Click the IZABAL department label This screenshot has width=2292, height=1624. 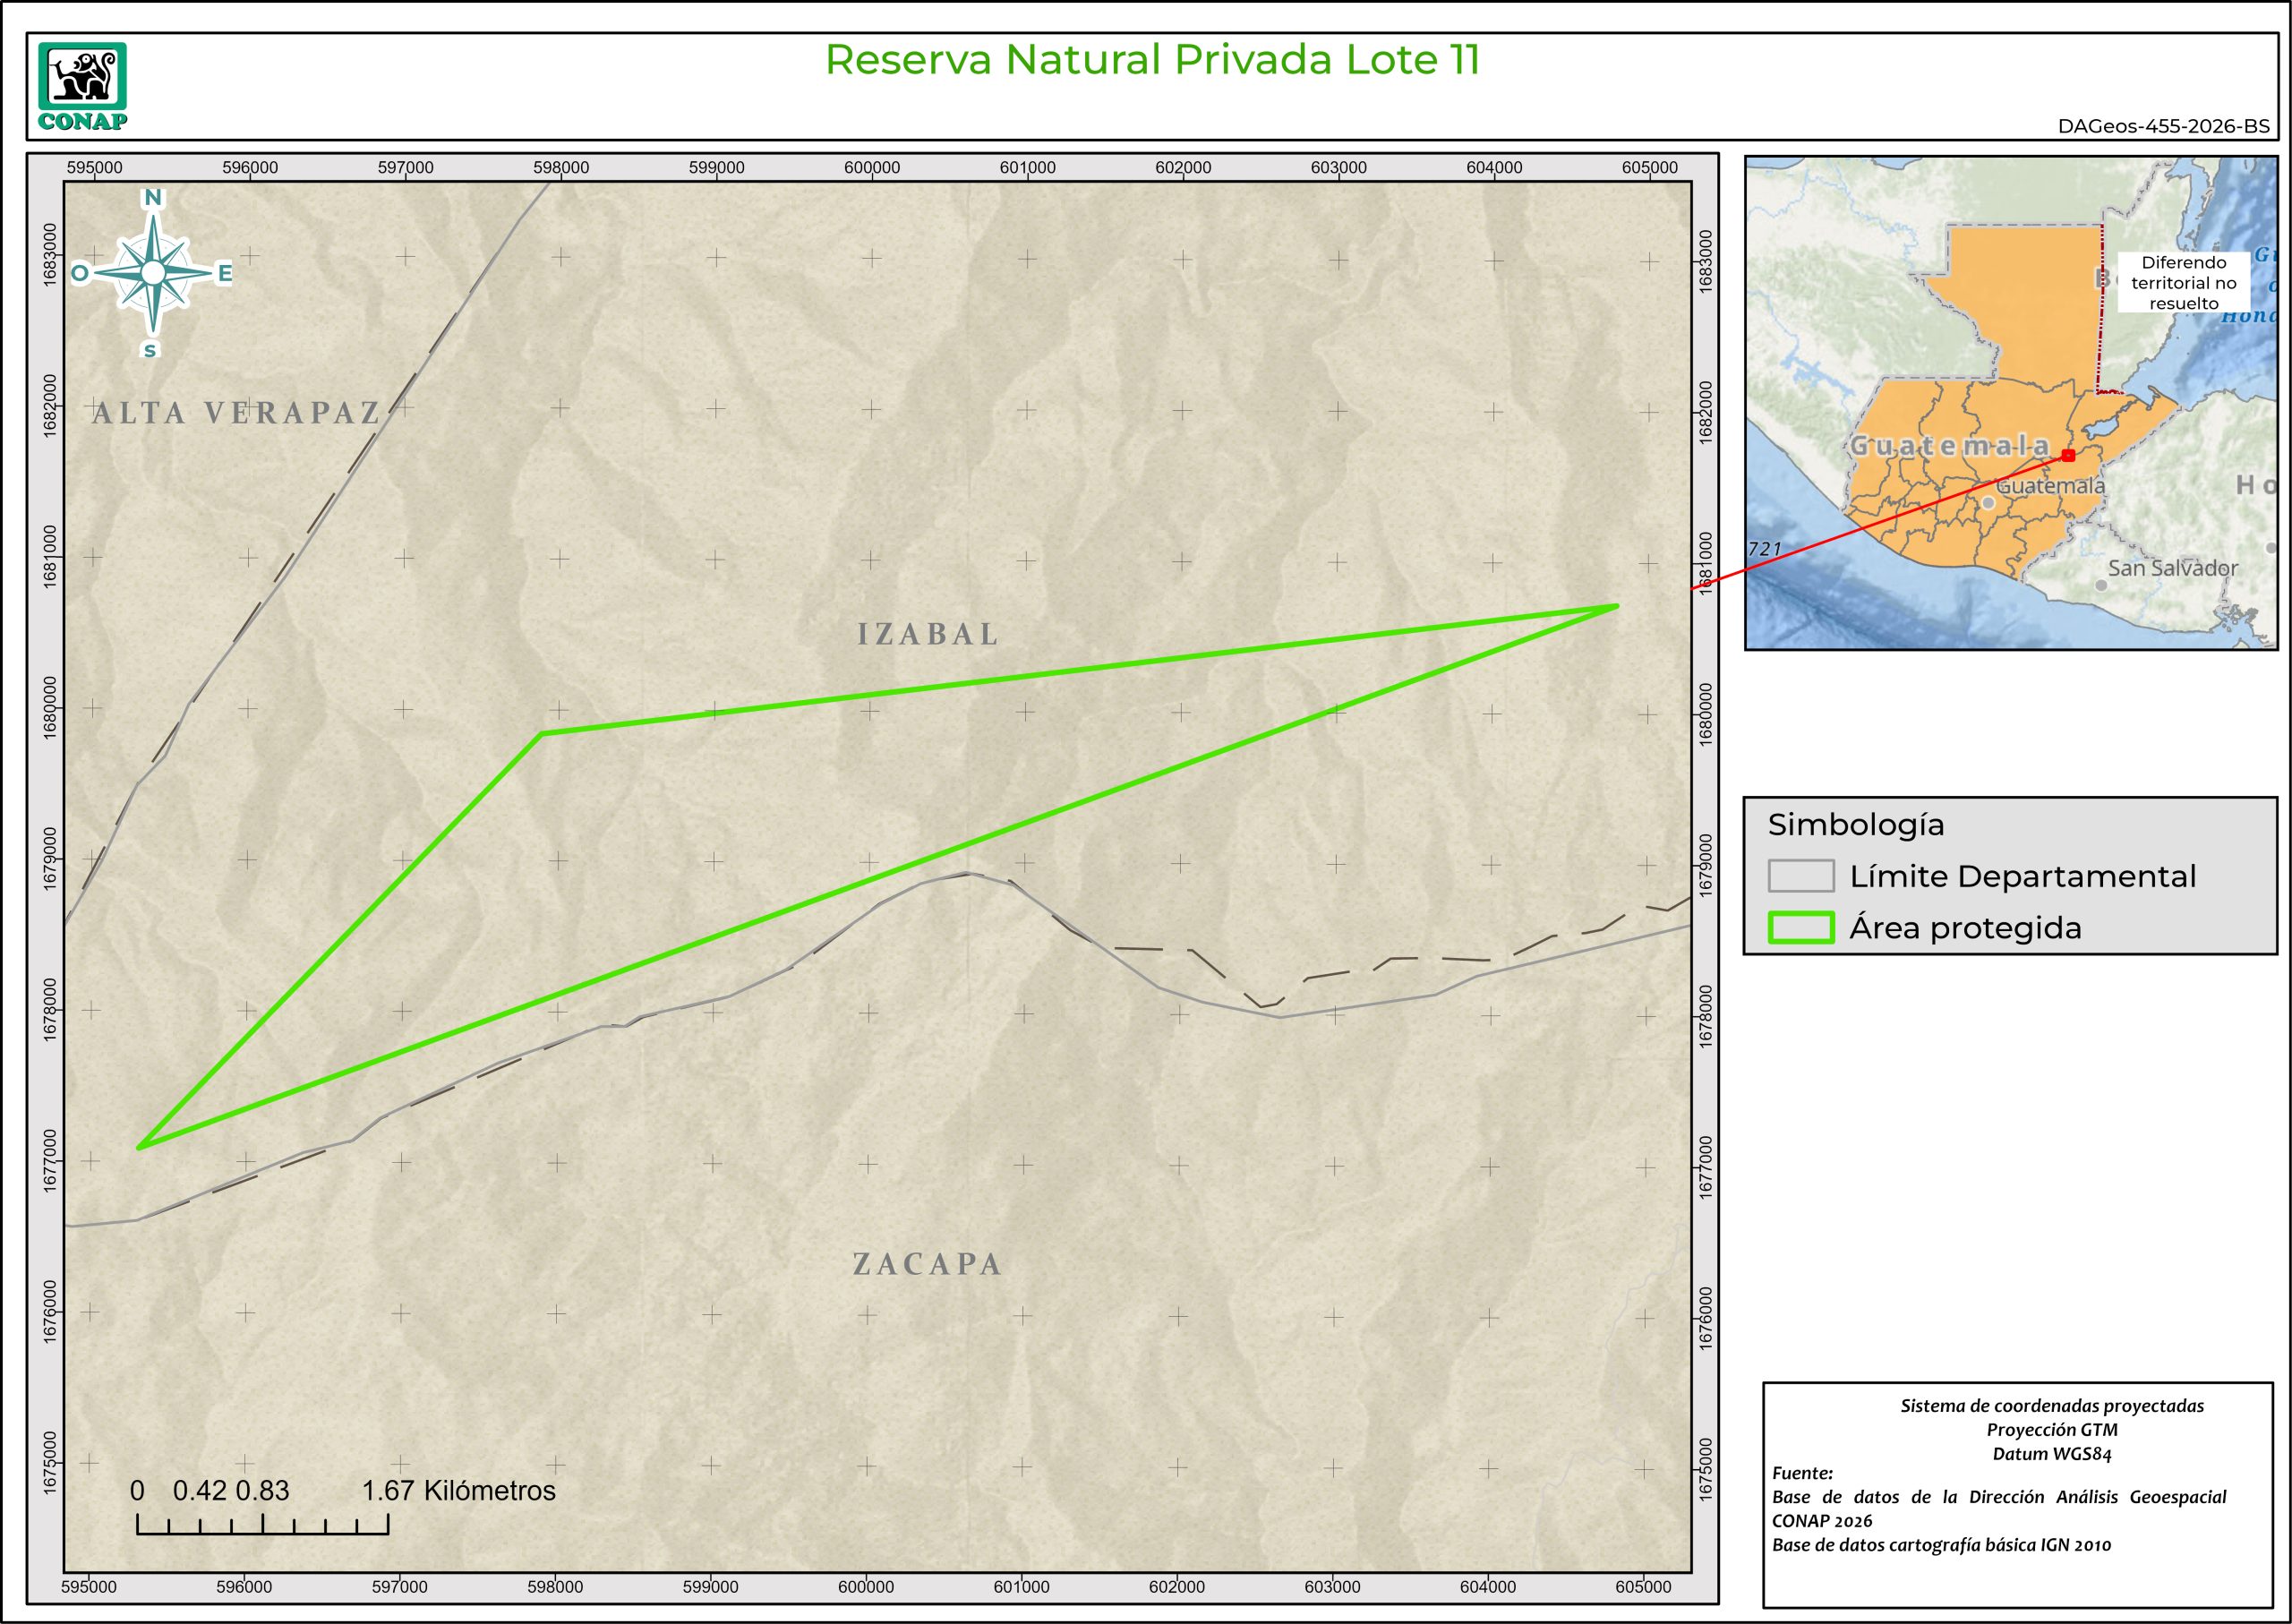pos(928,634)
